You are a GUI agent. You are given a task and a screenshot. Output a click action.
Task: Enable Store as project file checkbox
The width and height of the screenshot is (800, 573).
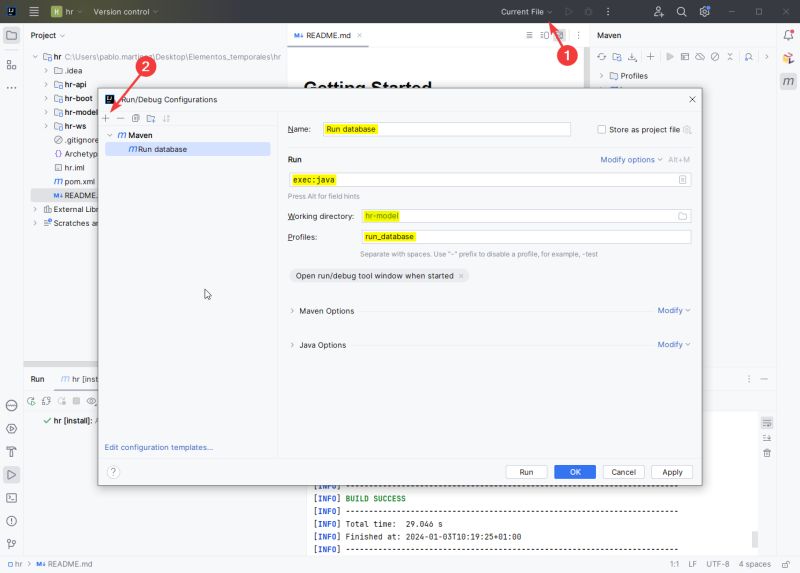click(602, 130)
